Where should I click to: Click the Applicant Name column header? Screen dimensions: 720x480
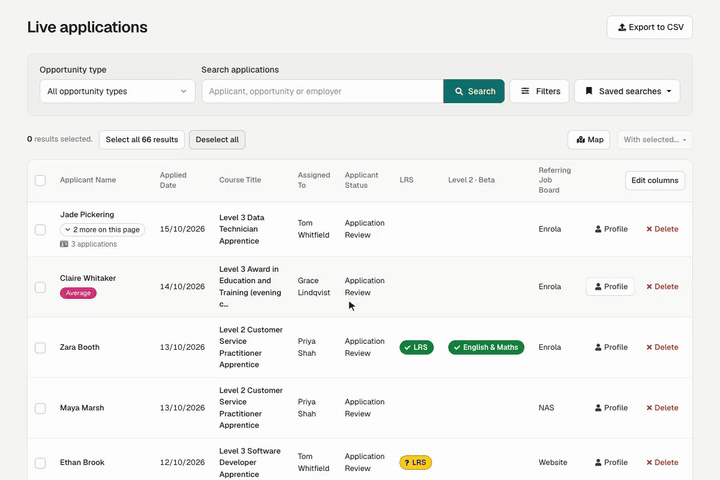click(x=88, y=180)
